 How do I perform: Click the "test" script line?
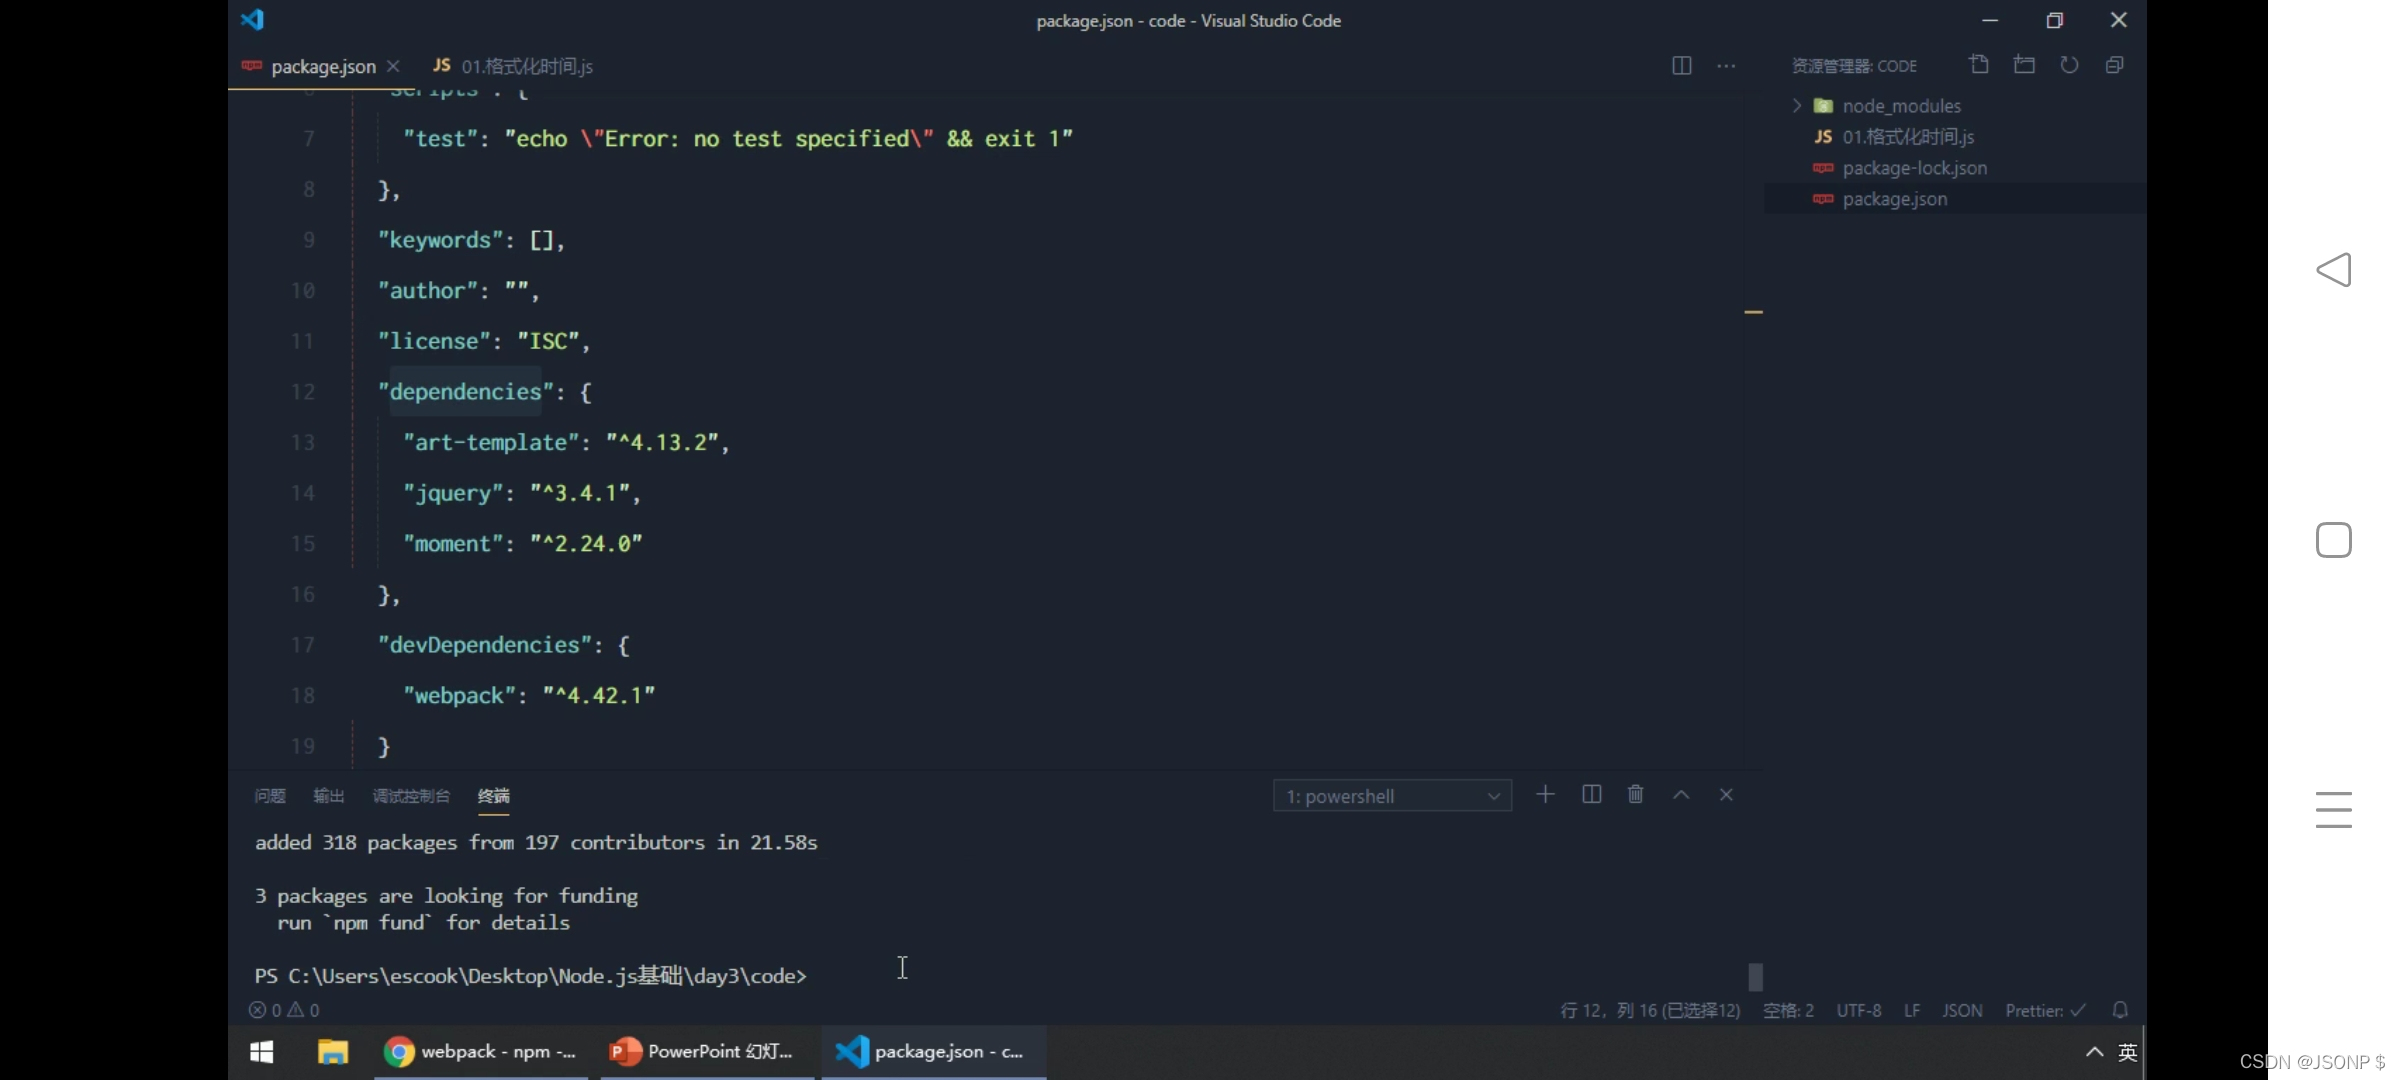click(x=738, y=138)
